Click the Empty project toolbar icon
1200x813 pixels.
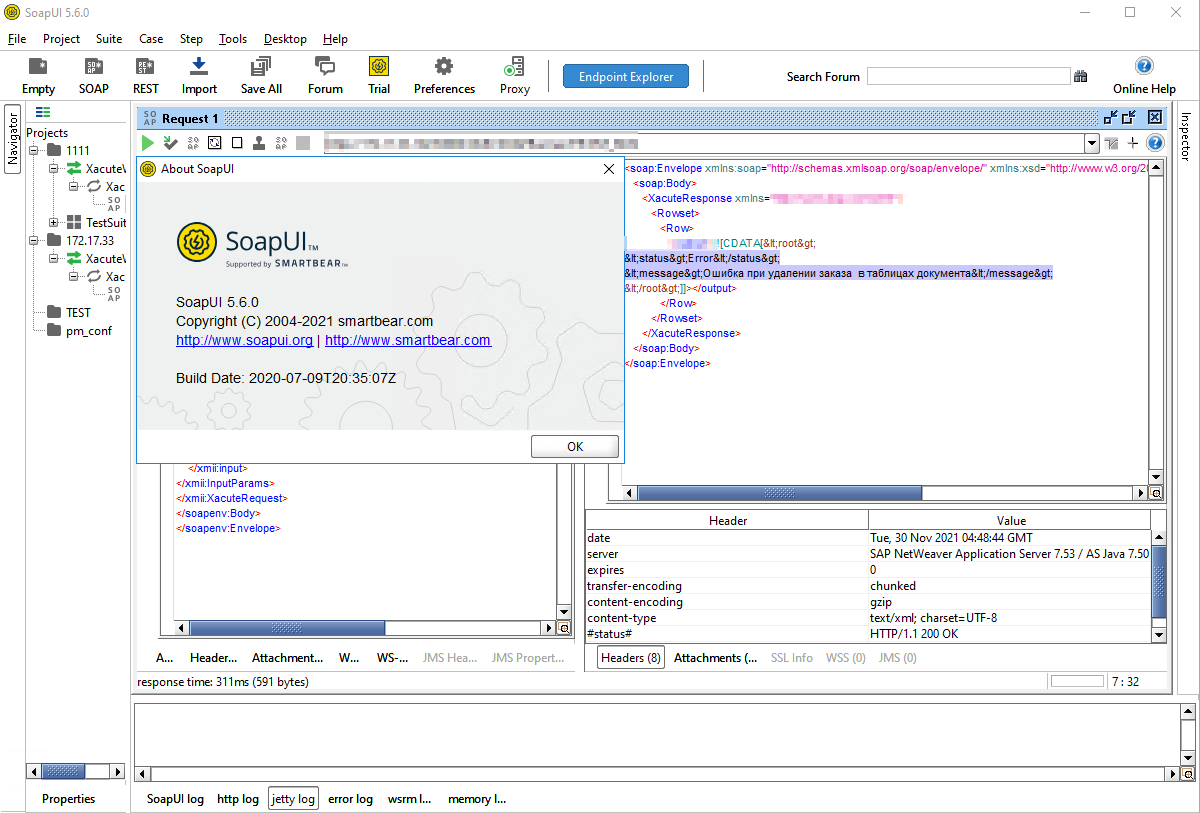click(x=38, y=67)
